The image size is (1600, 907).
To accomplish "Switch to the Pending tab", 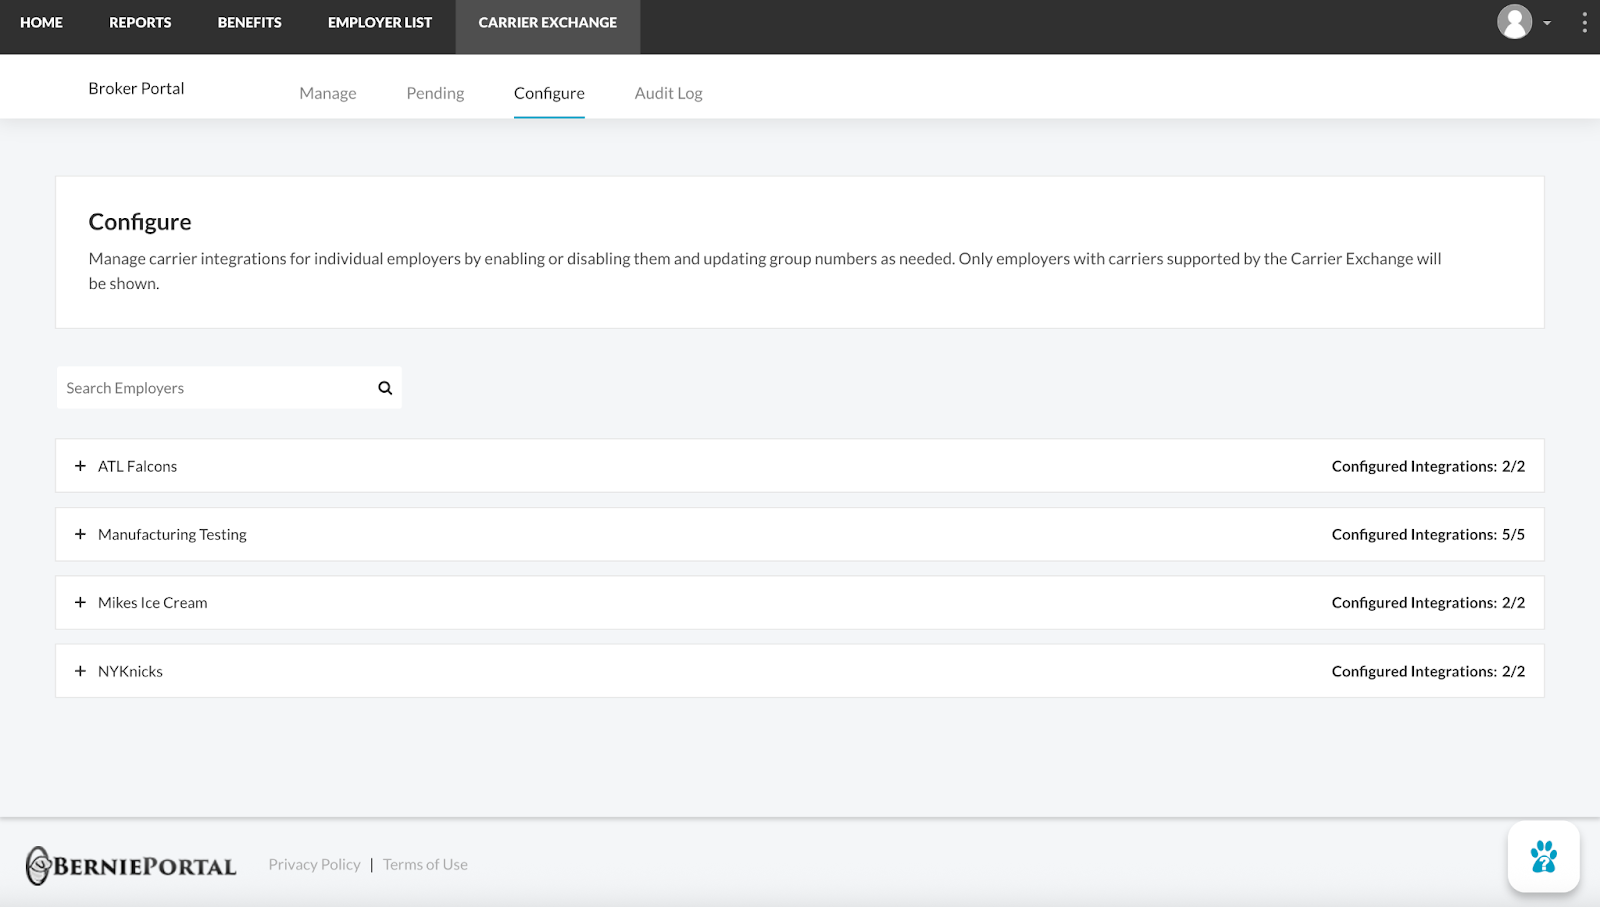I will point(435,93).
